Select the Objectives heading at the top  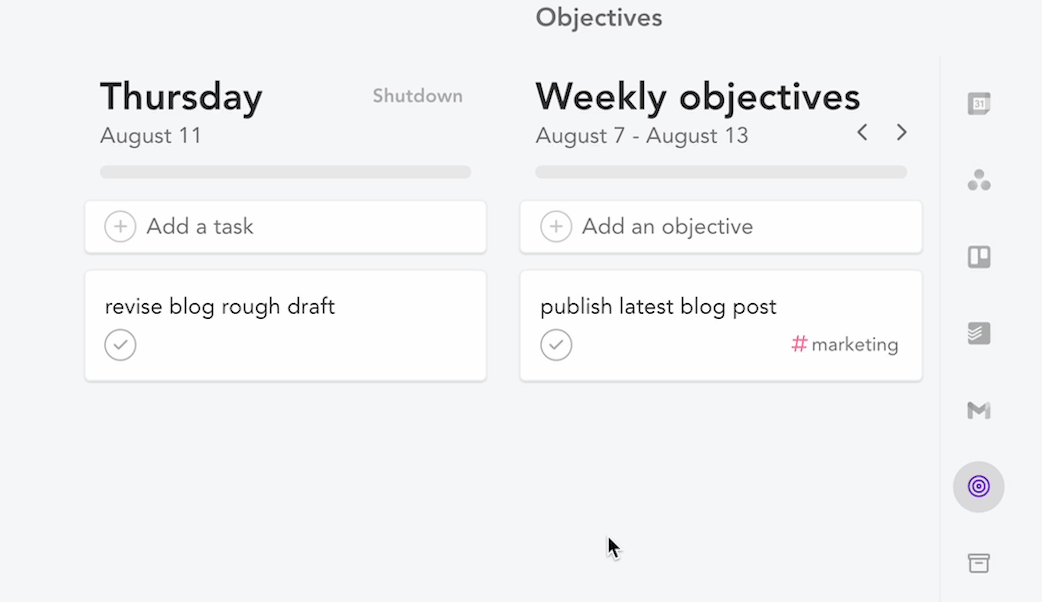(x=598, y=17)
